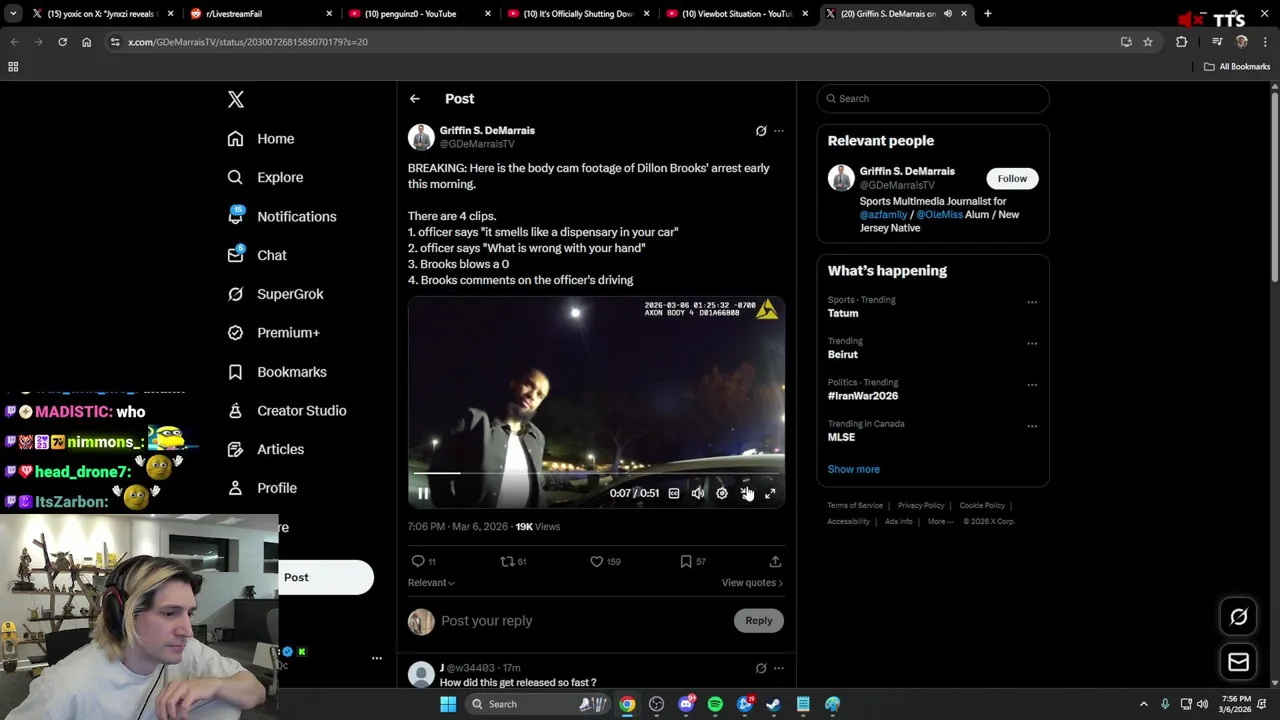Image resolution: width=1280 pixels, height=720 pixels.
Task: Expand the Relevant reply sorting dropdown
Action: point(431,582)
